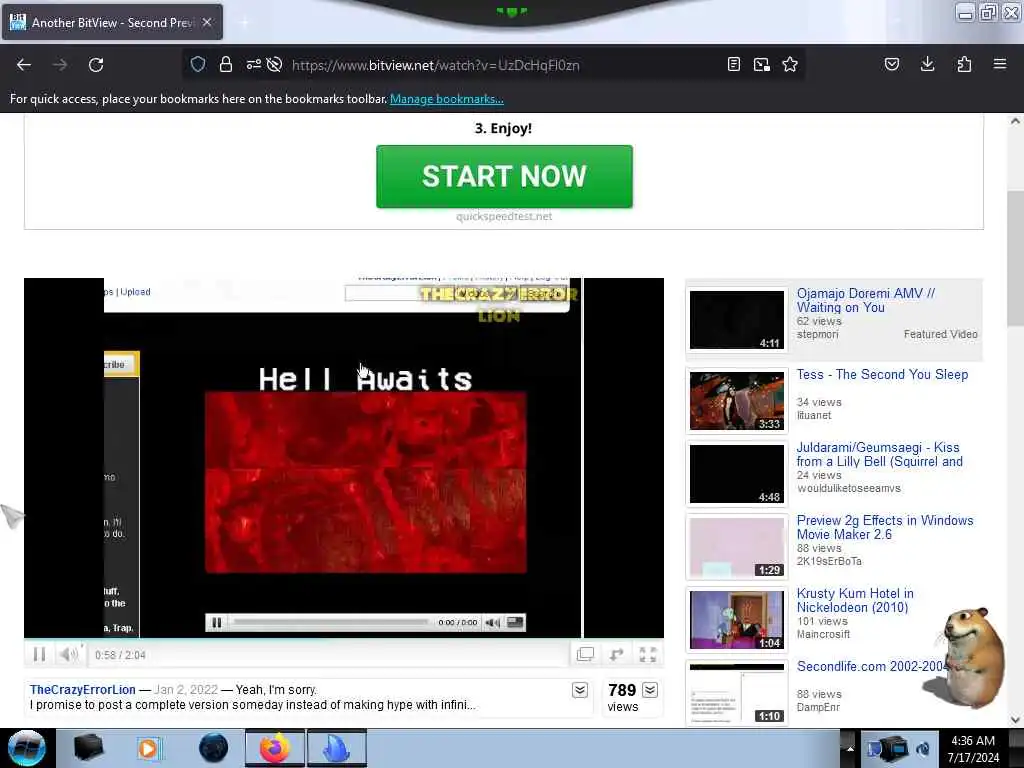Click the Maincrosift uploader name
The image size is (1024, 768).
(824, 634)
